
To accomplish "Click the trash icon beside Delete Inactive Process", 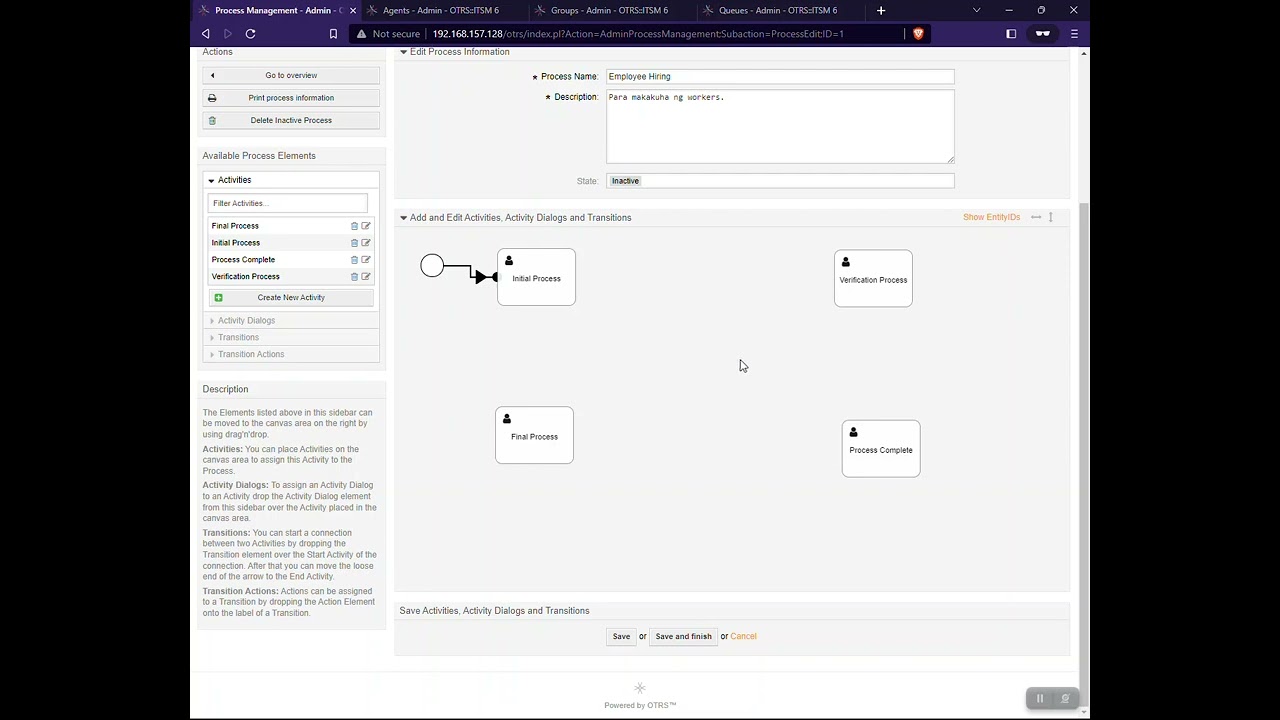I will (x=212, y=120).
